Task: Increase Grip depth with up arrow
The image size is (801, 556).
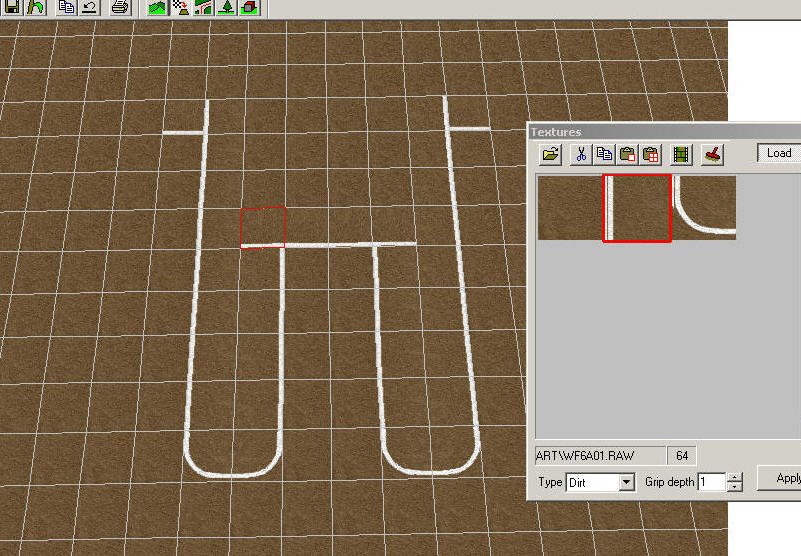Action: 735,477
